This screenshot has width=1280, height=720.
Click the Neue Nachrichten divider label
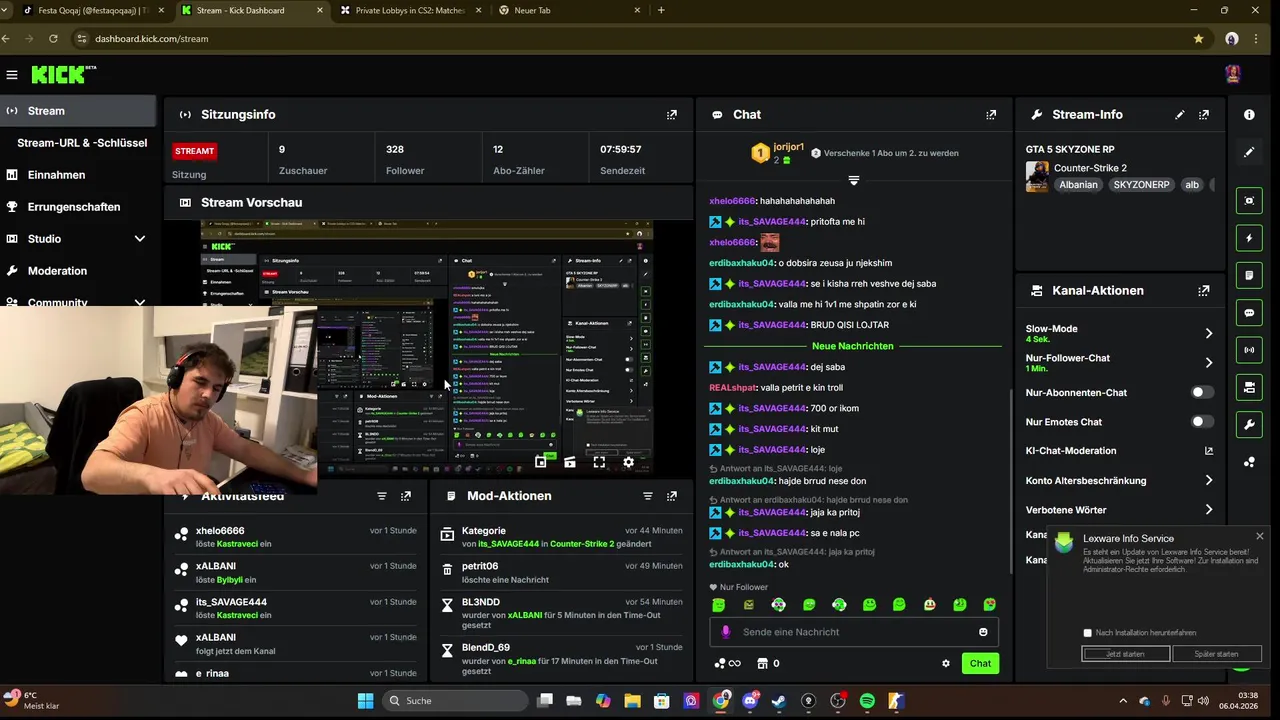(853, 346)
